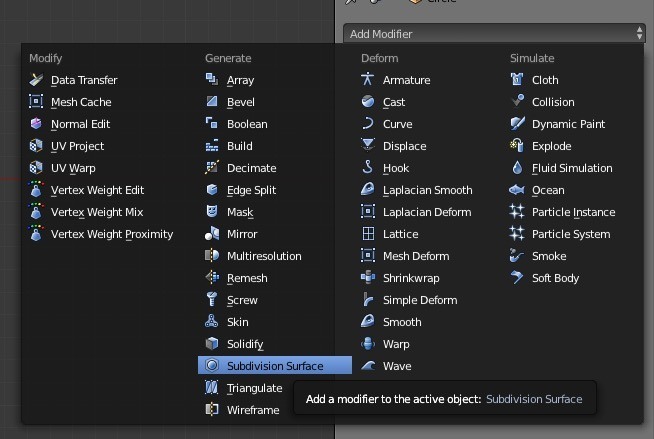Viewport: 654px width, 439px height.
Task: Click the Lattice grid icon
Action: (368, 234)
